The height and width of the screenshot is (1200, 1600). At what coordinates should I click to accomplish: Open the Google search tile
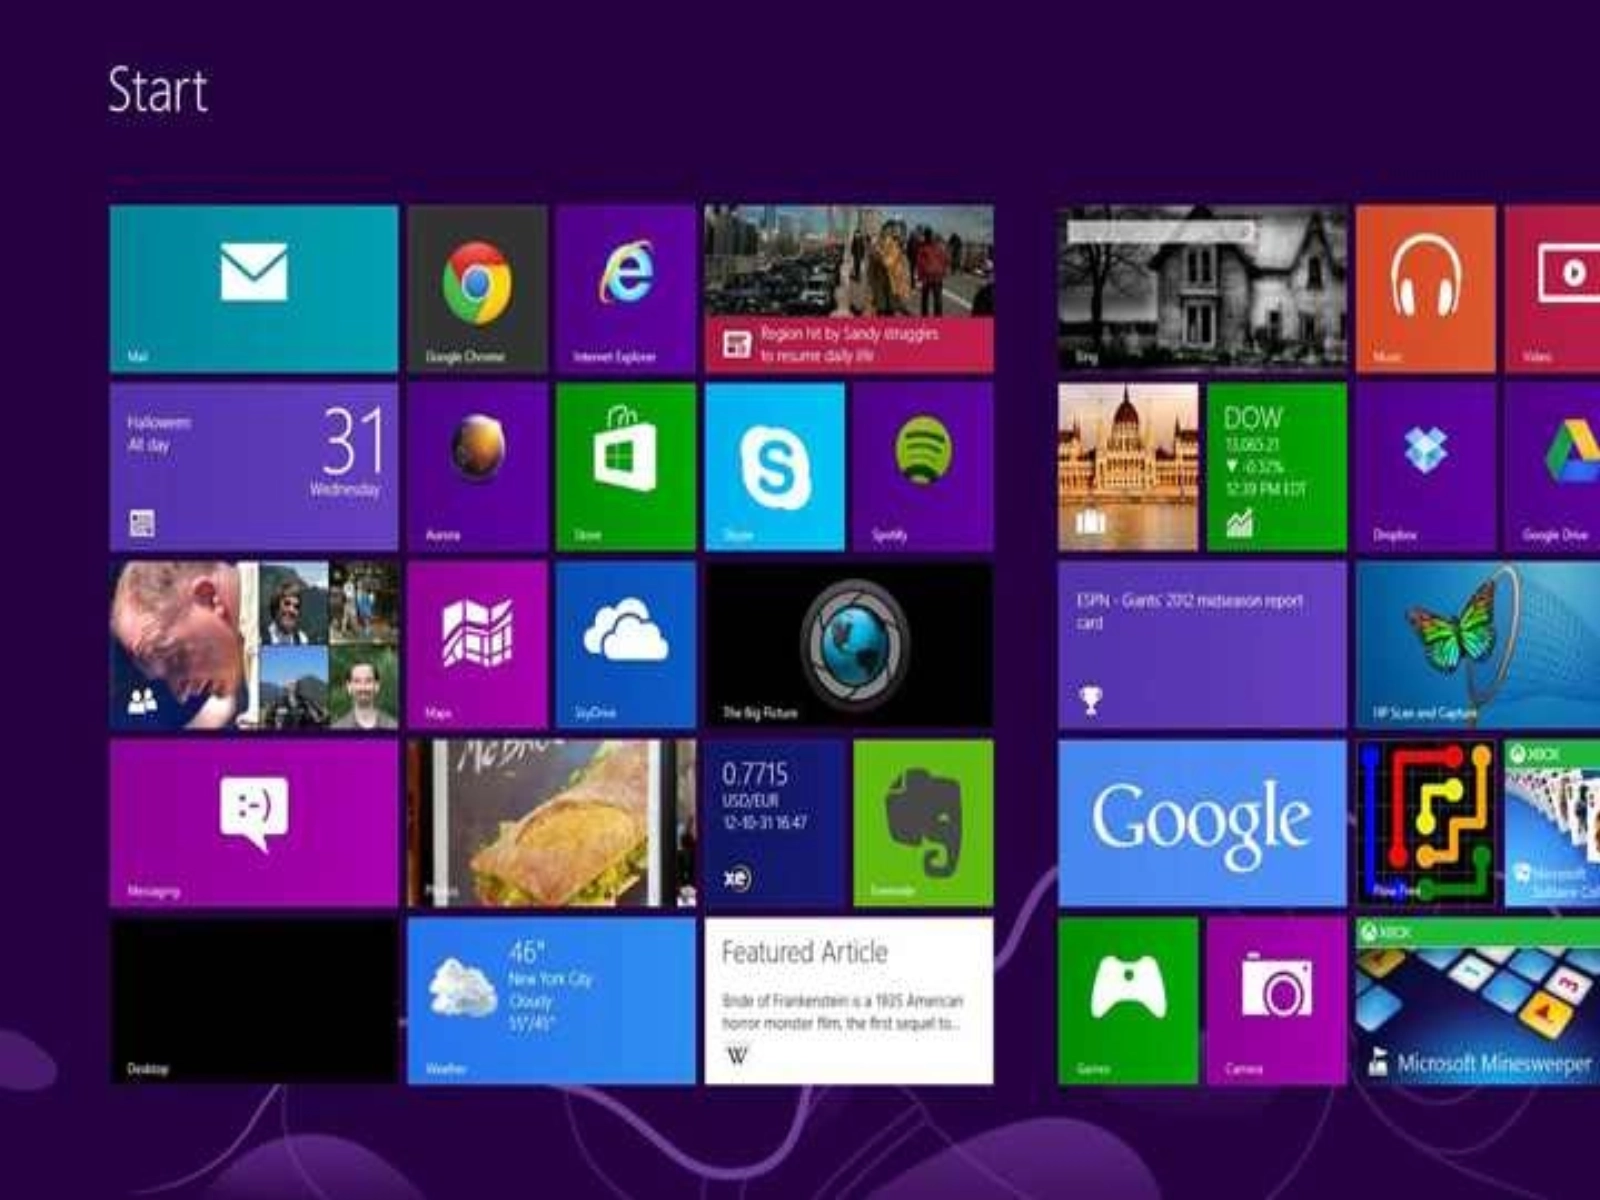[1202, 822]
